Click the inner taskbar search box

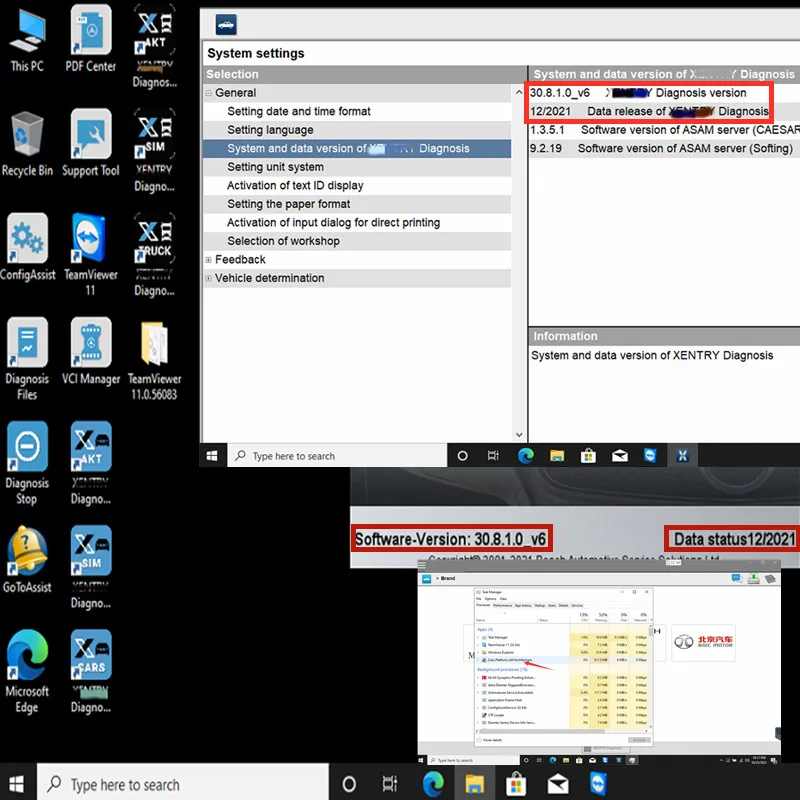pos(337,456)
